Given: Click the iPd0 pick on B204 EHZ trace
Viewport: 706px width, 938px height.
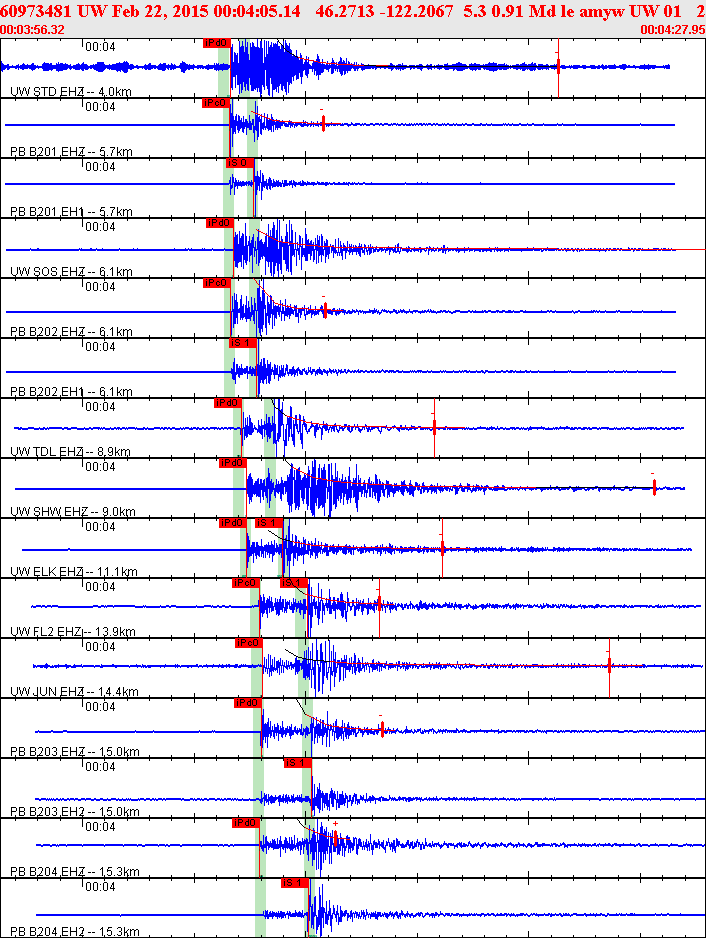Looking at the screenshot, I should coord(245,823).
